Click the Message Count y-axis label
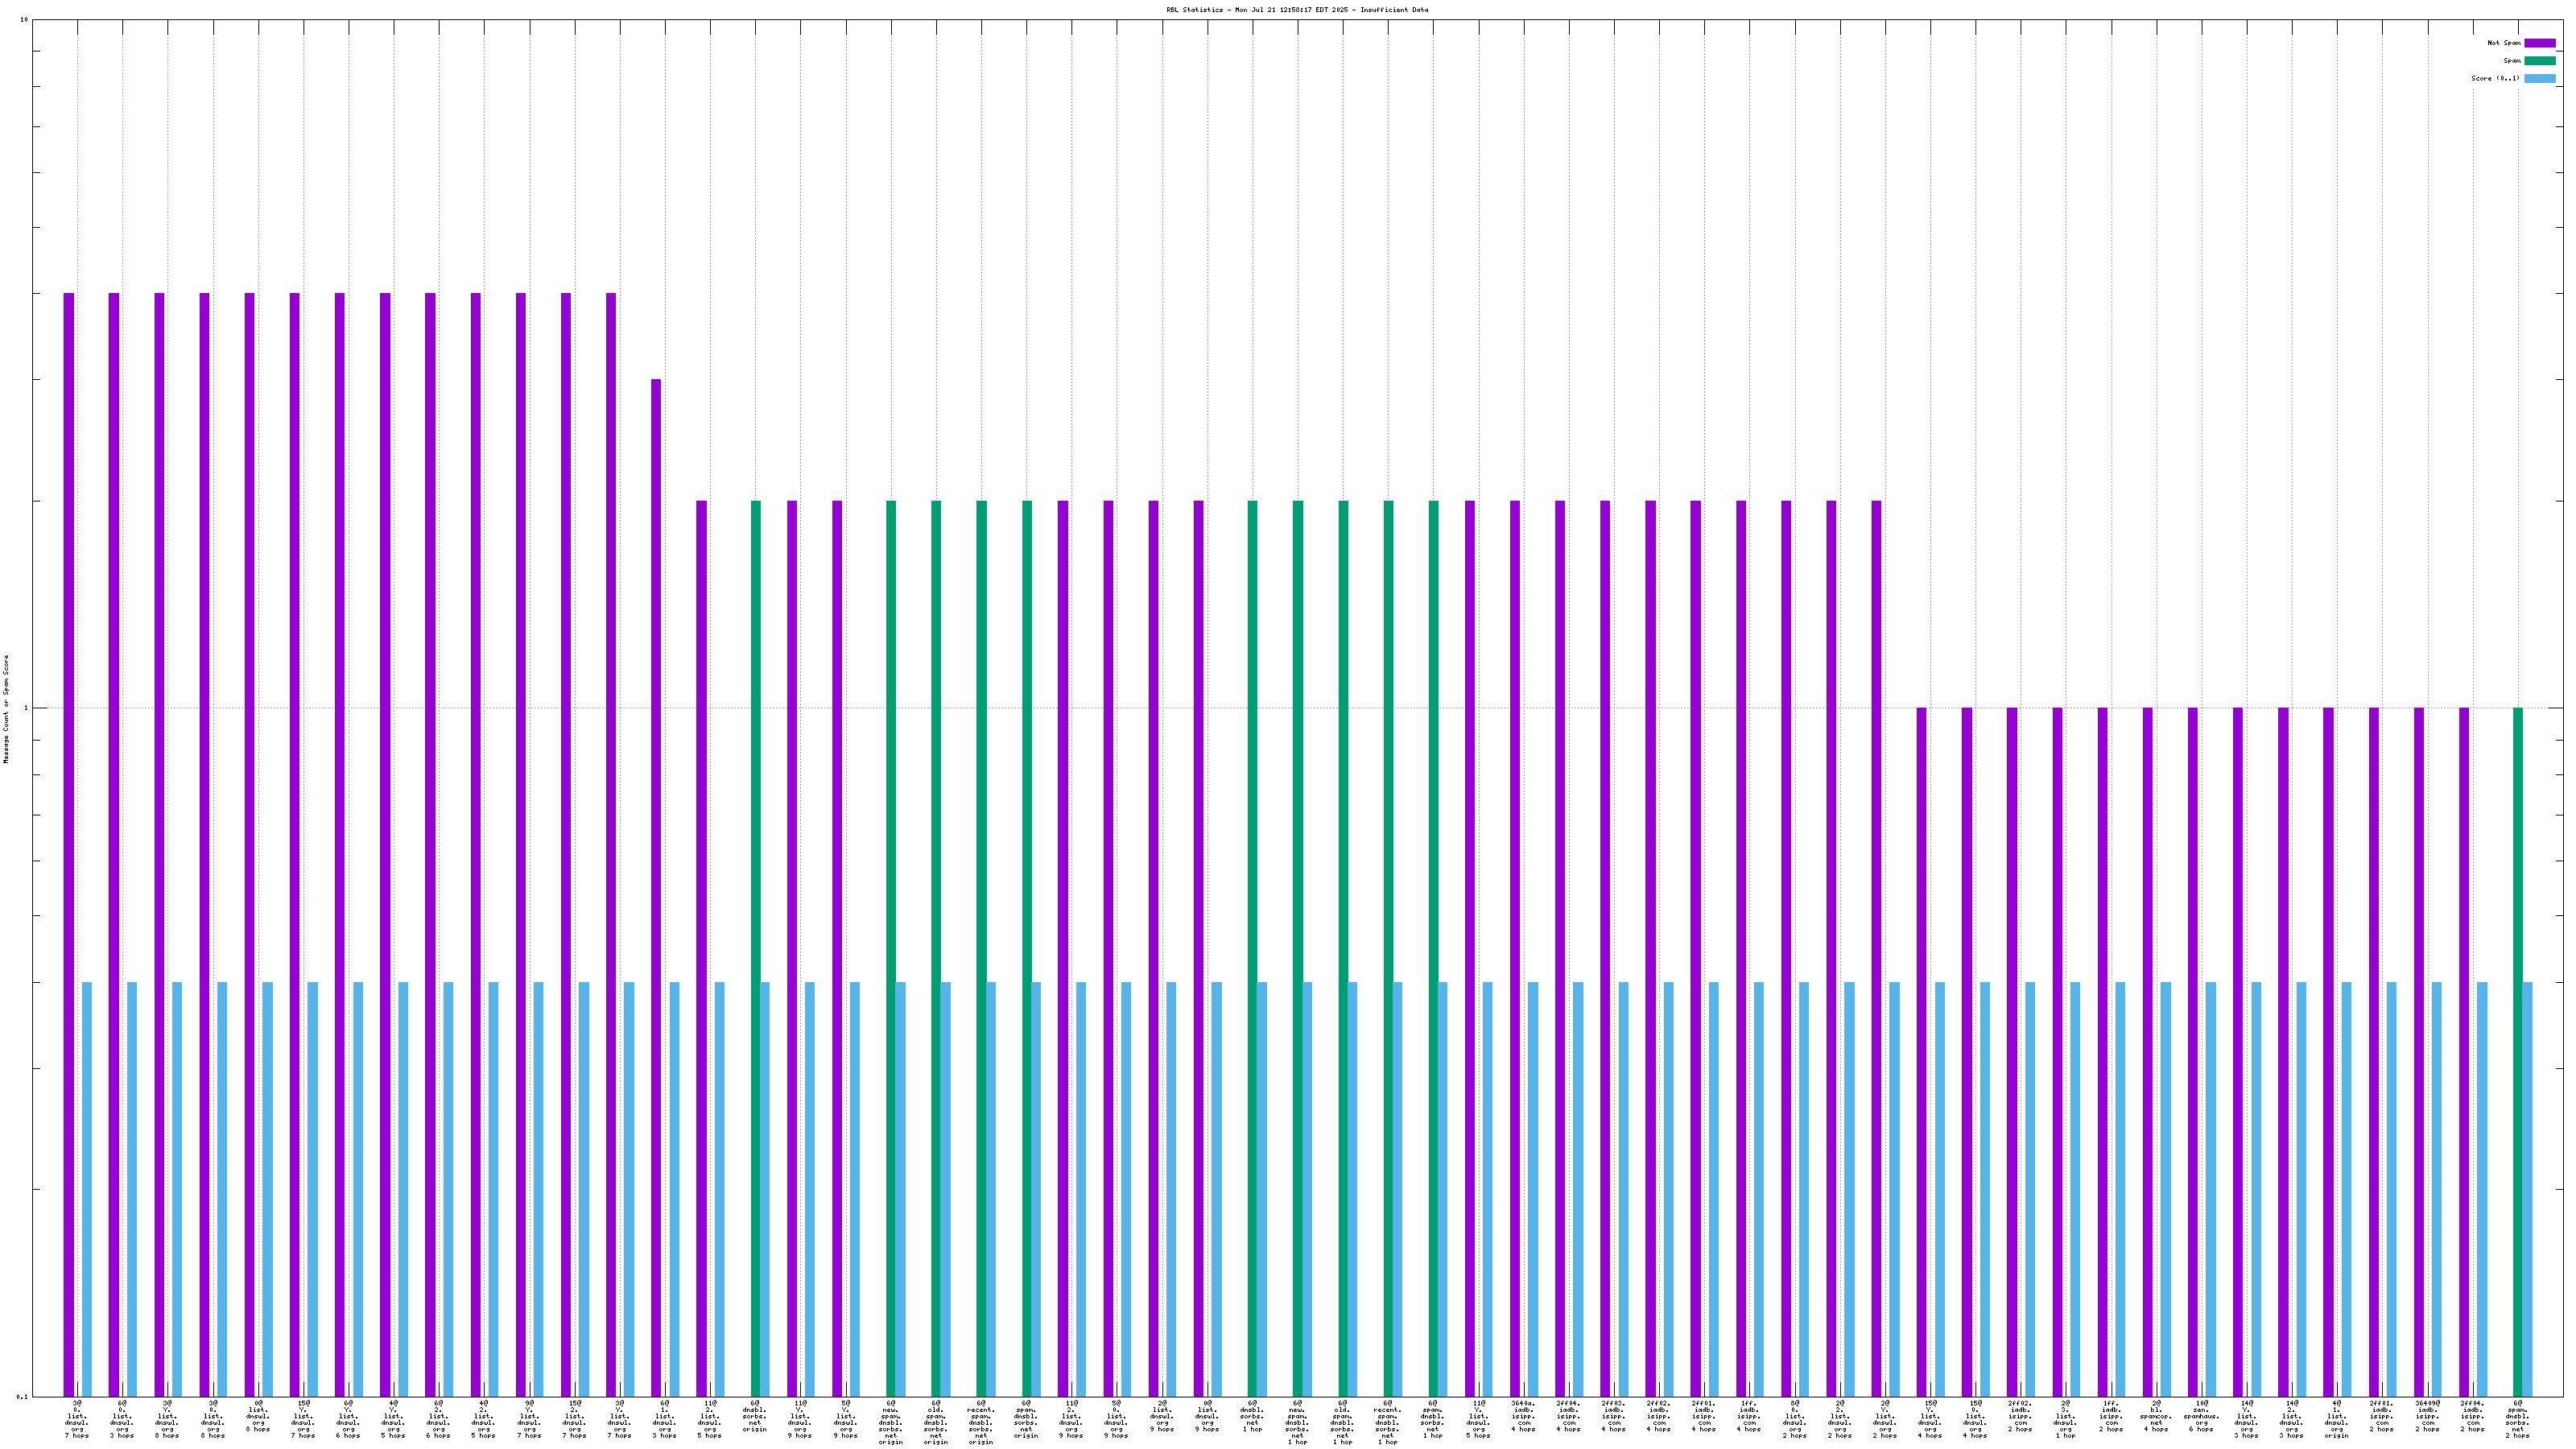This screenshot has width=2576, height=1449. (6, 708)
